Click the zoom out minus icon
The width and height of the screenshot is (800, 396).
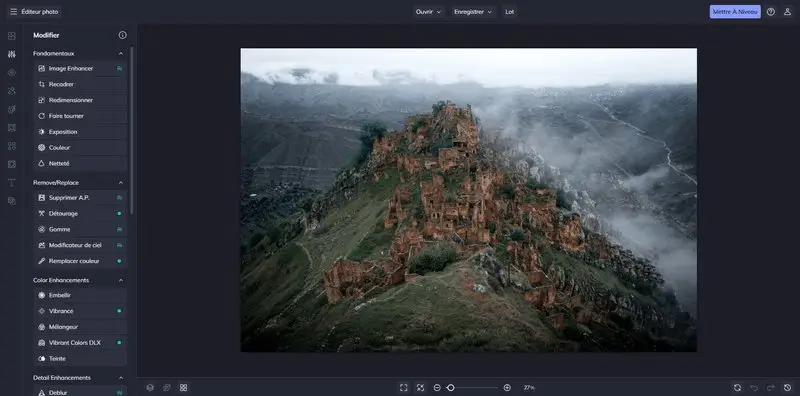pos(437,388)
